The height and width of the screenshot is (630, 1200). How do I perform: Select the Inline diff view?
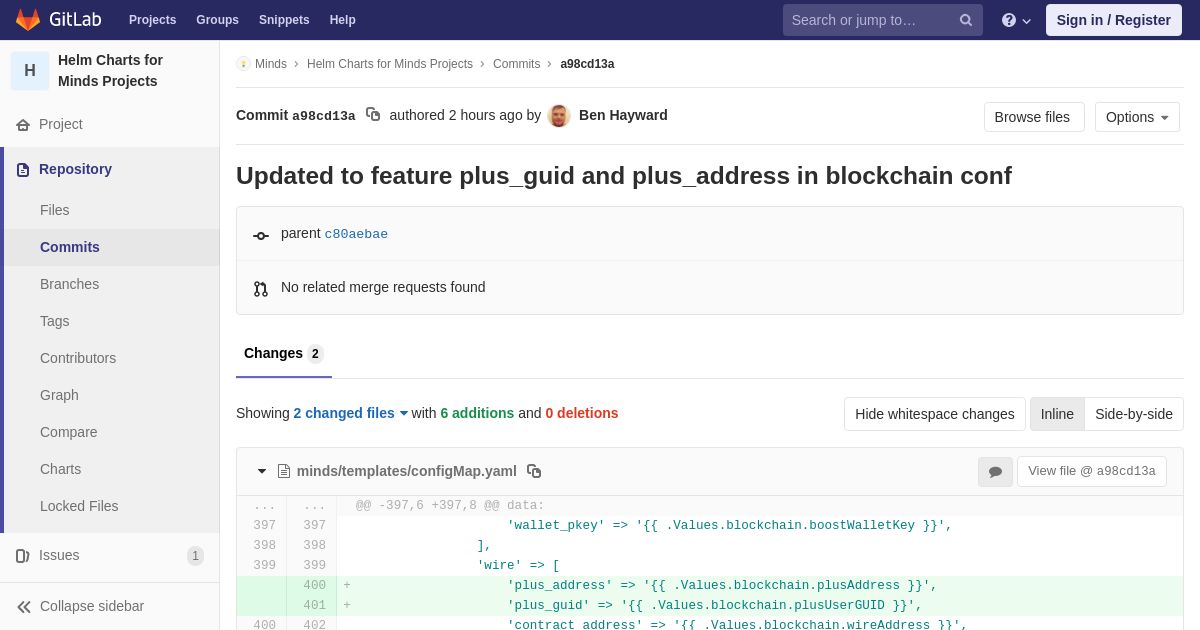(x=1057, y=414)
